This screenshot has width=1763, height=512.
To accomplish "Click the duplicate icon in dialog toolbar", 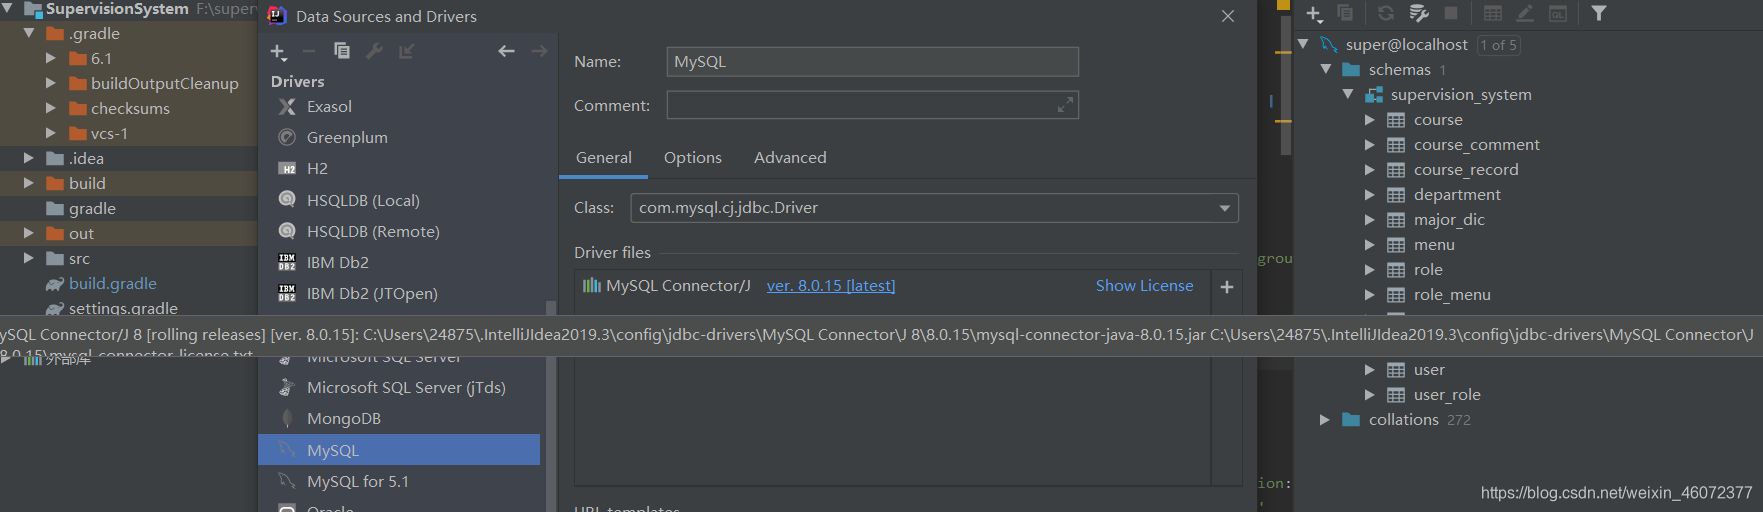I will 342,51.
